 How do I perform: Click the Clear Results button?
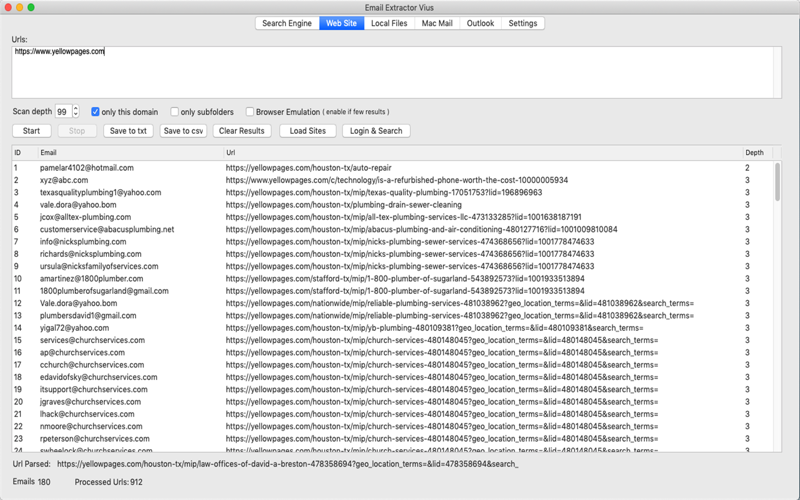(242, 131)
